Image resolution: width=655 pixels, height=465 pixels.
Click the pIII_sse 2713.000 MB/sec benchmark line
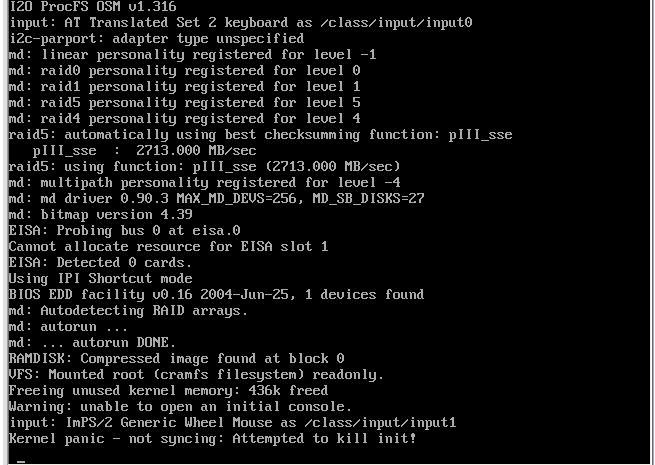click(x=145, y=150)
